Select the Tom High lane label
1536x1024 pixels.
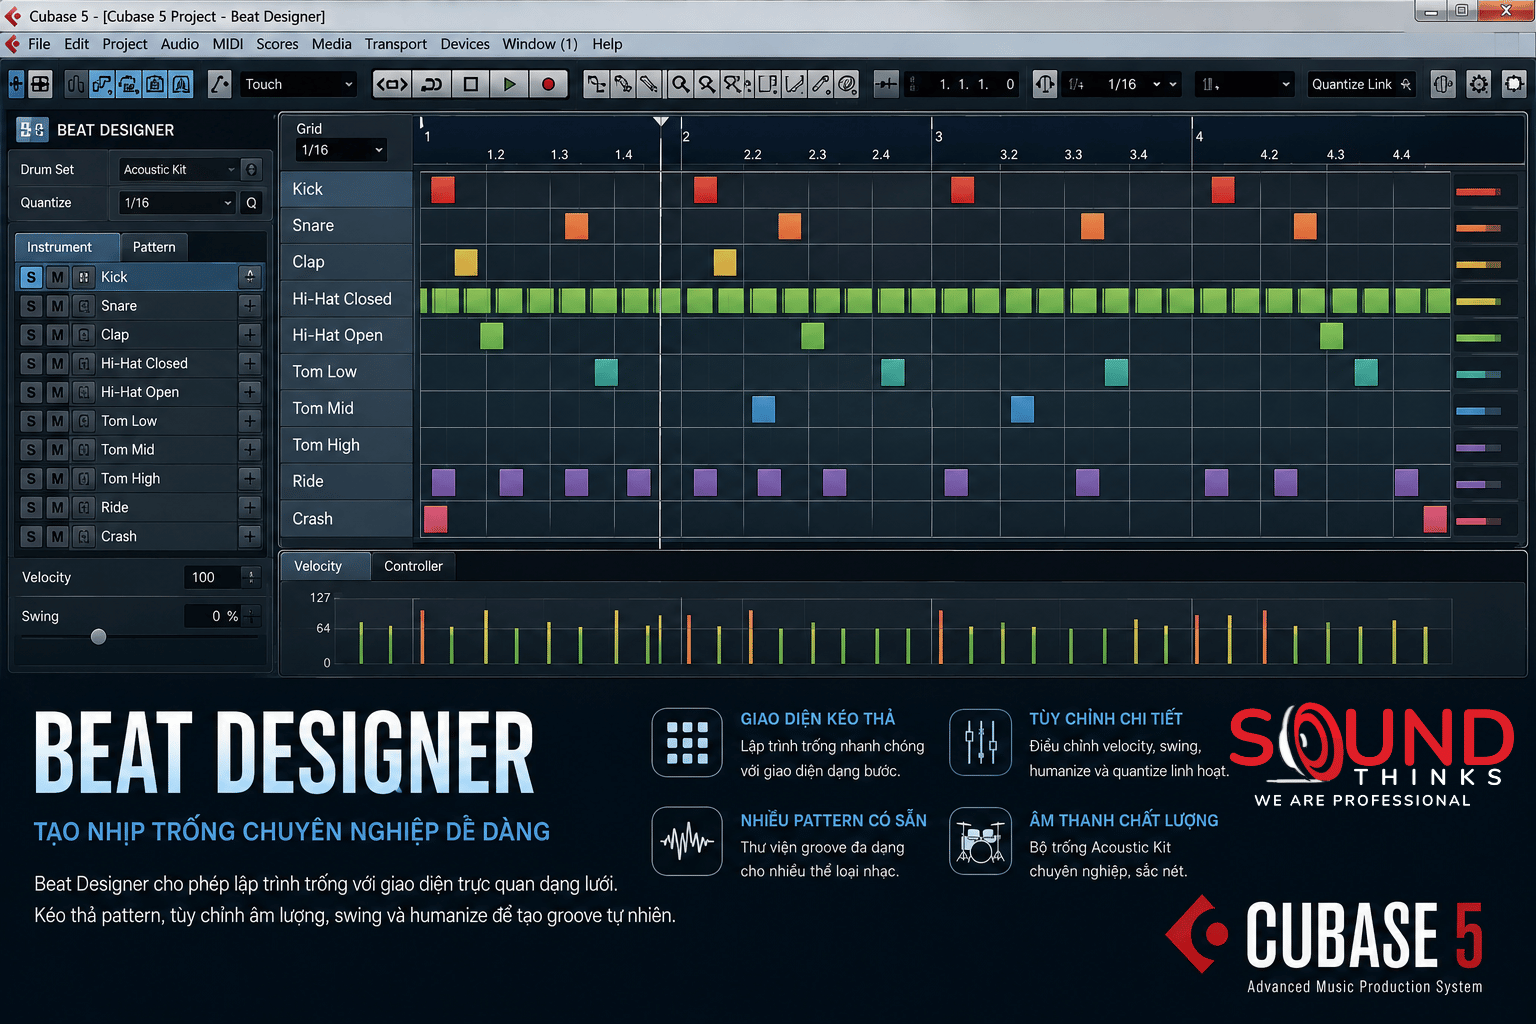347,445
